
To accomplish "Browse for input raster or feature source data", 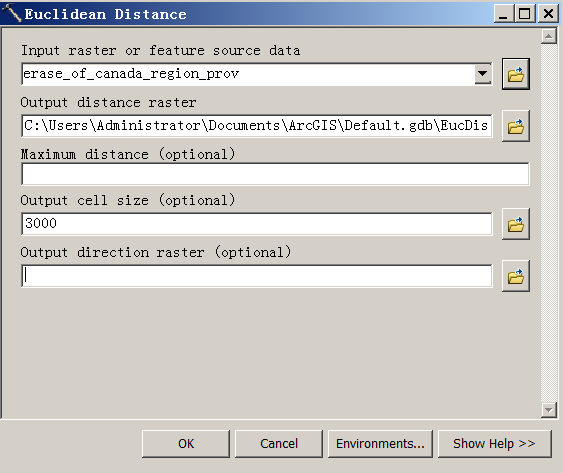I will click(x=516, y=74).
